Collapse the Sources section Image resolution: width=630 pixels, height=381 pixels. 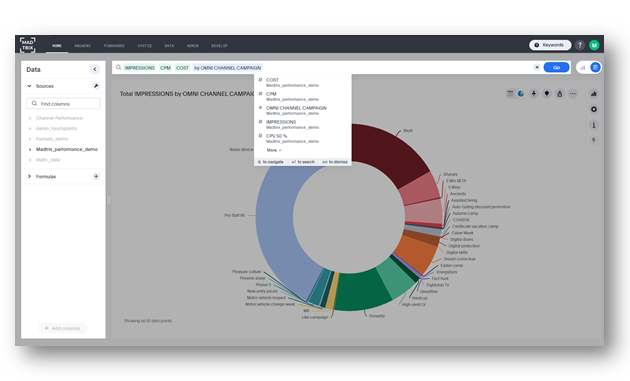pos(29,86)
